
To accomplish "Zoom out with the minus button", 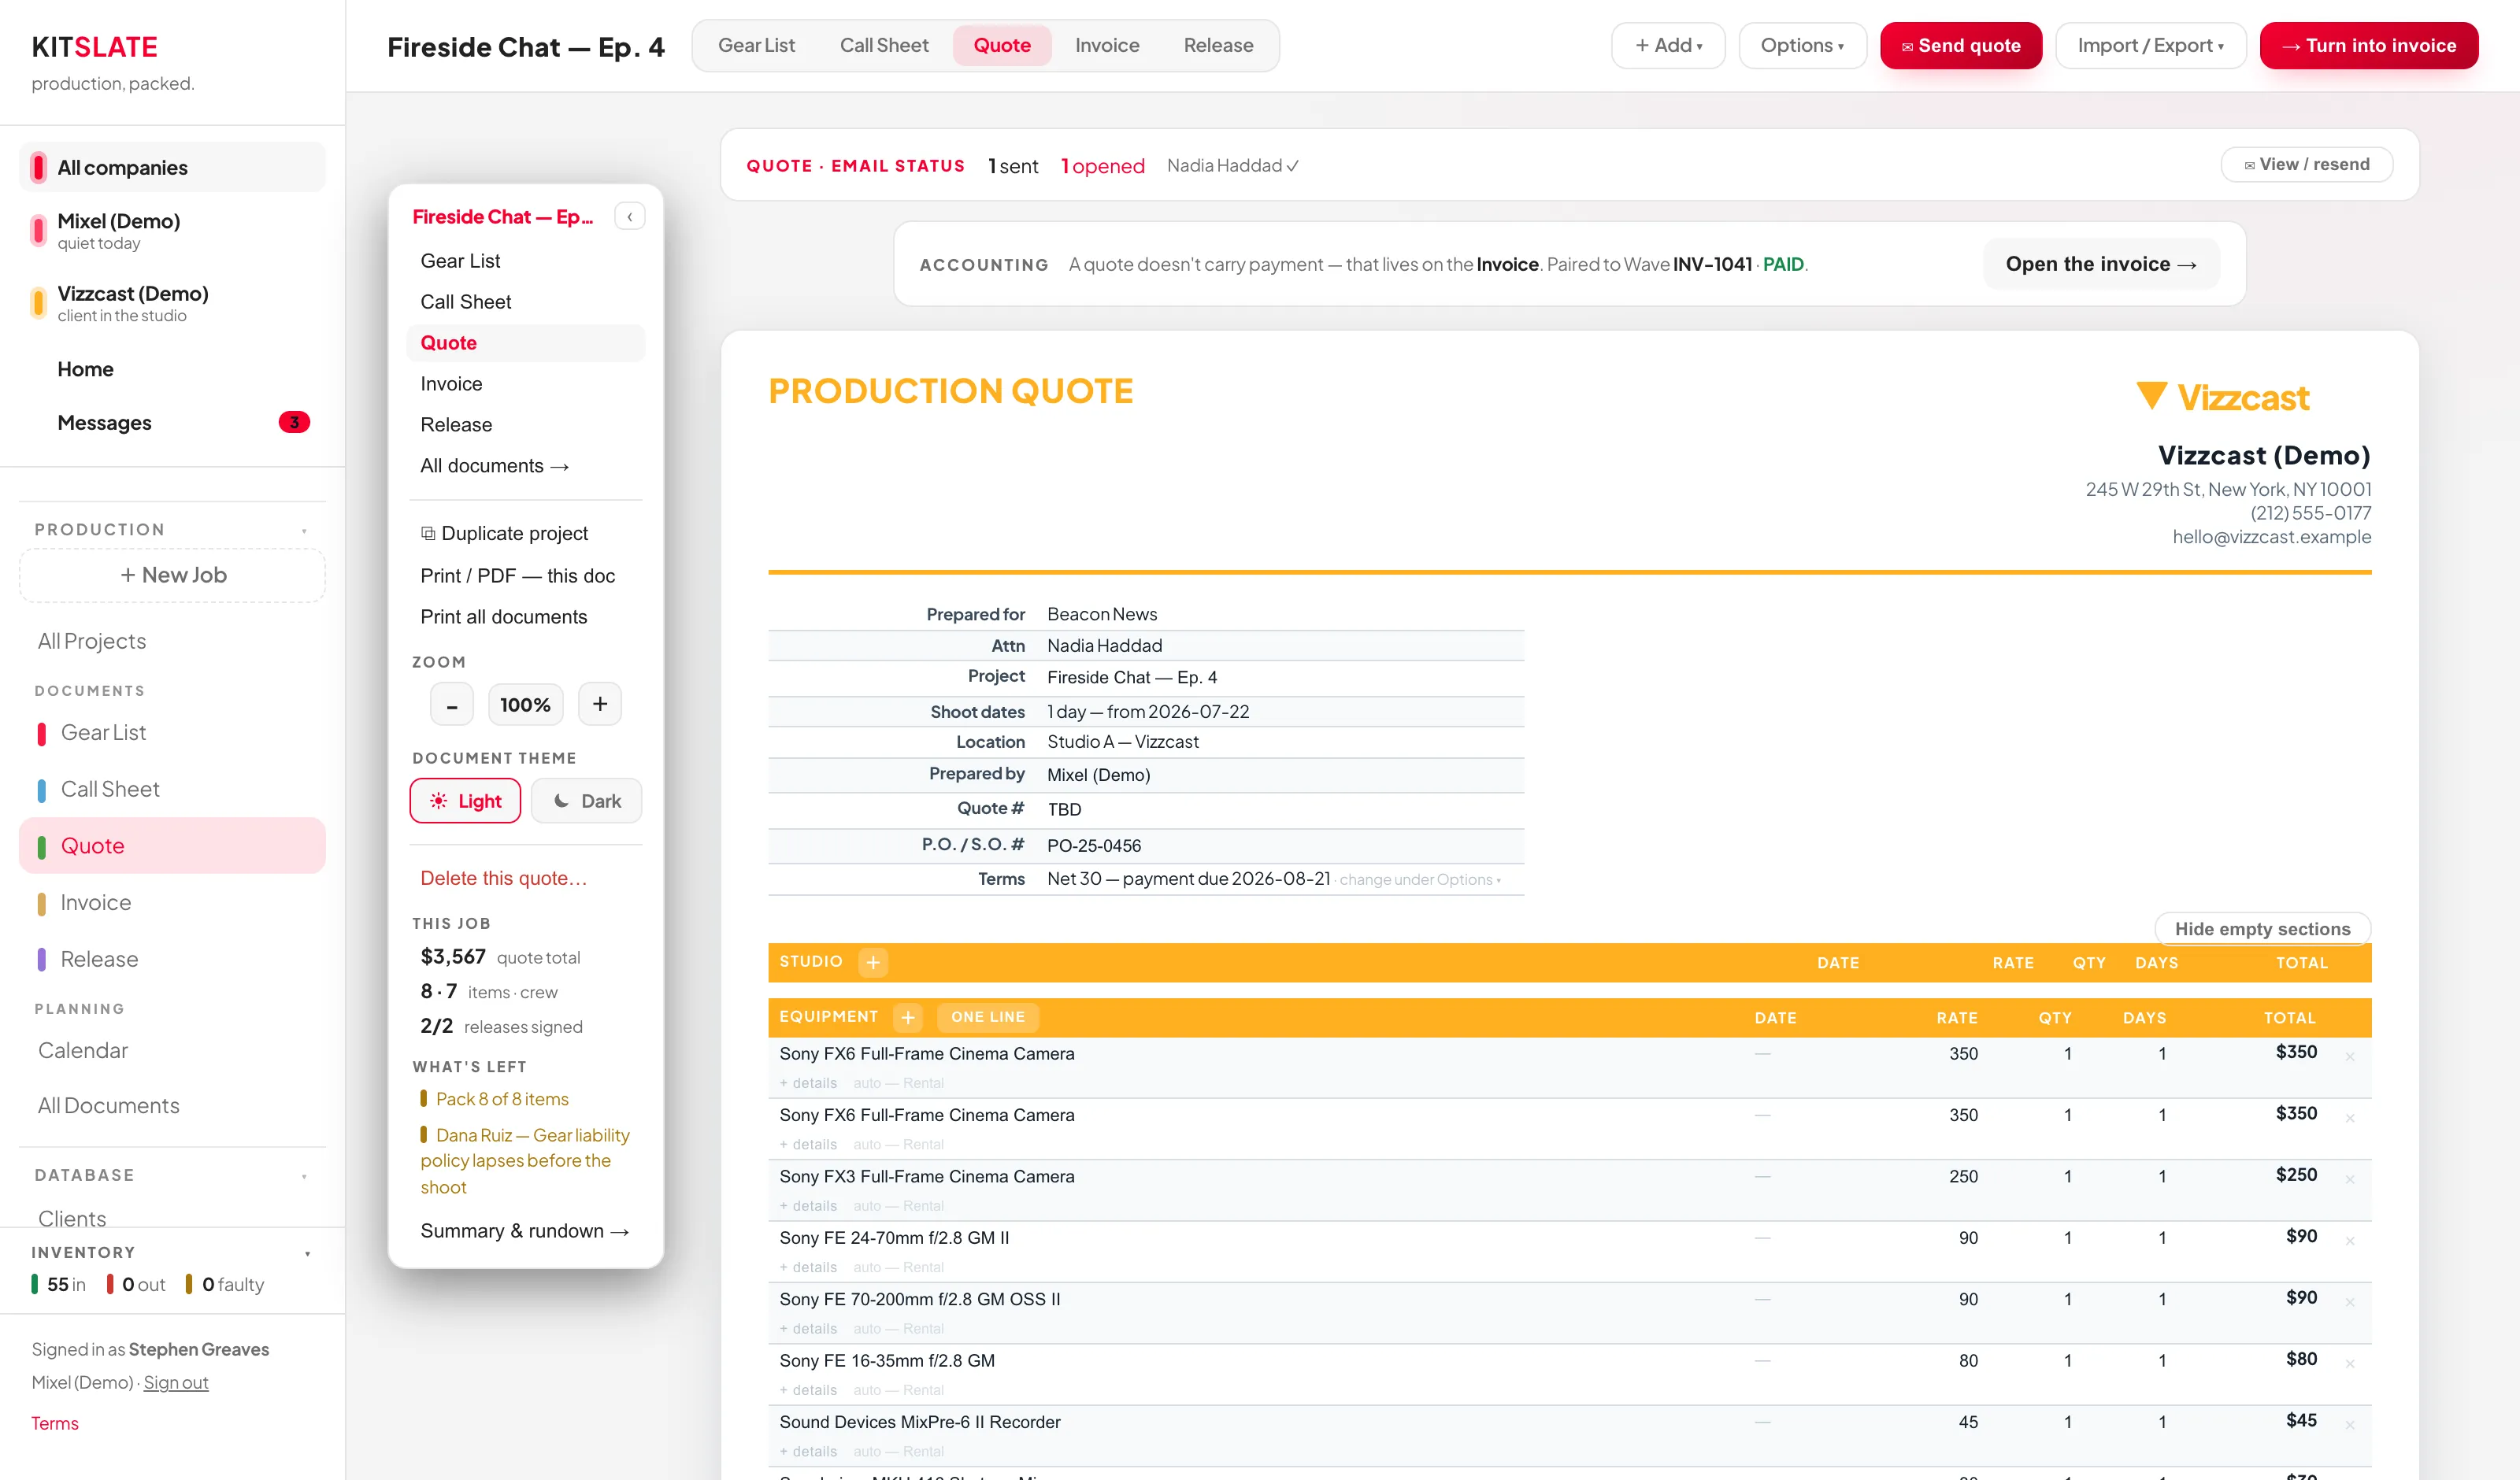I will pos(452,704).
